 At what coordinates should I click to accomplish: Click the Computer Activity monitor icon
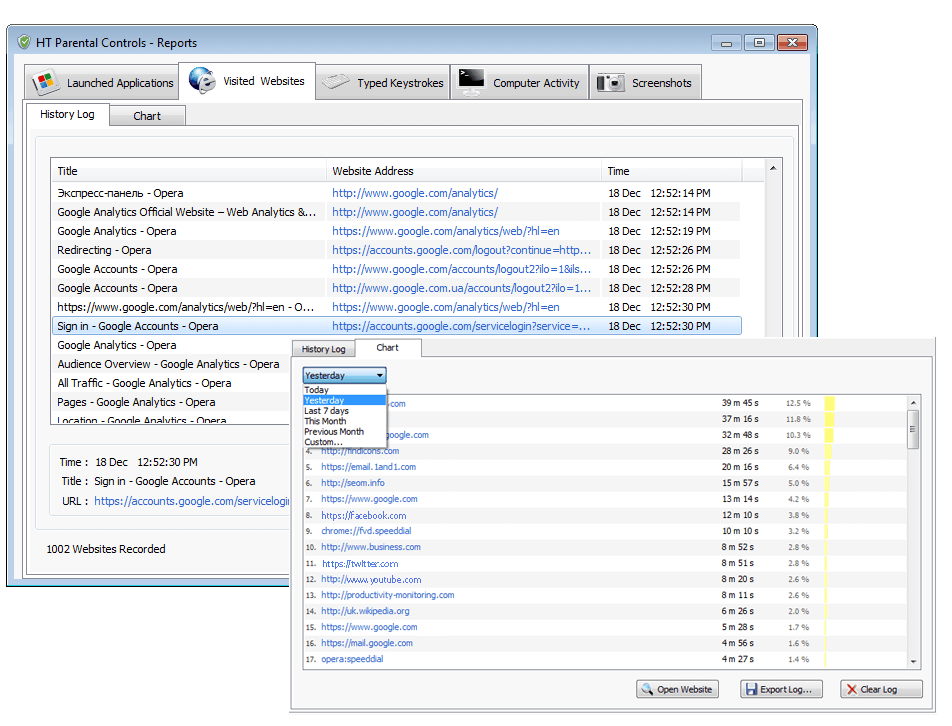[471, 82]
